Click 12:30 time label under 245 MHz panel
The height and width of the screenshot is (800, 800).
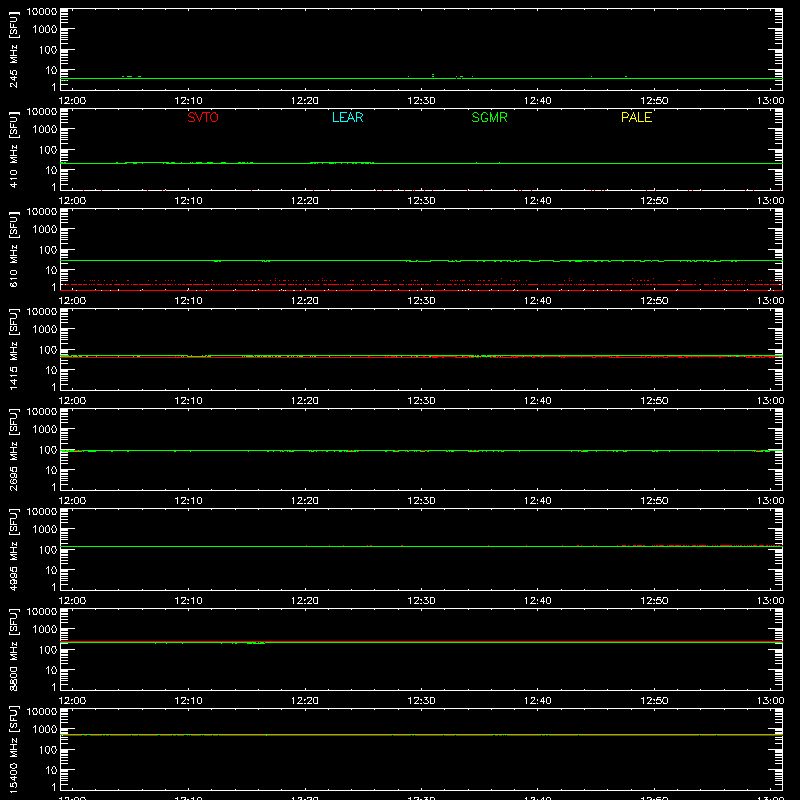click(421, 101)
